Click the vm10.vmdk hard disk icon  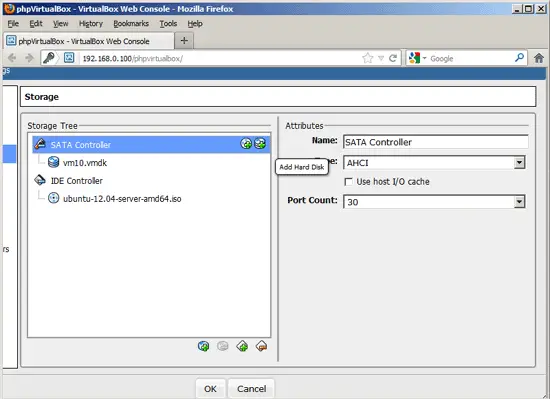[x=53, y=162]
